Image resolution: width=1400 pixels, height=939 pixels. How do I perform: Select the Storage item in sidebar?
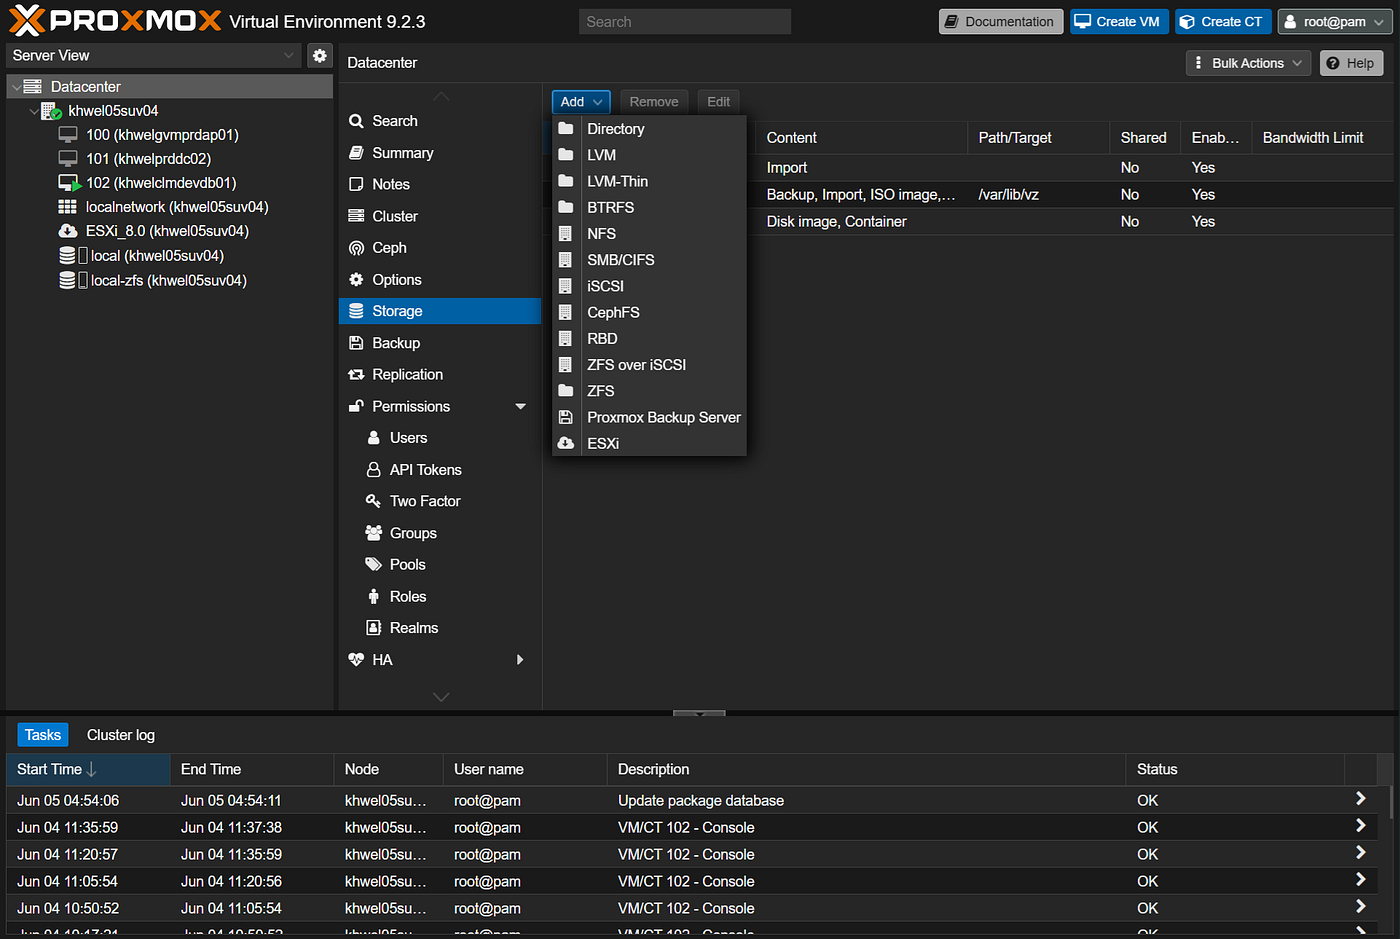tap(440, 311)
